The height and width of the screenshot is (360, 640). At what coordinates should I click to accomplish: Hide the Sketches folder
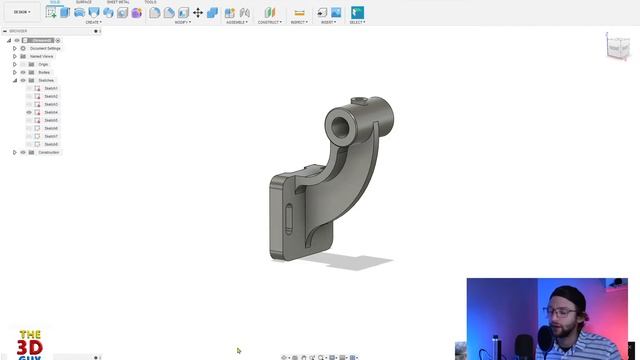click(23, 80)
